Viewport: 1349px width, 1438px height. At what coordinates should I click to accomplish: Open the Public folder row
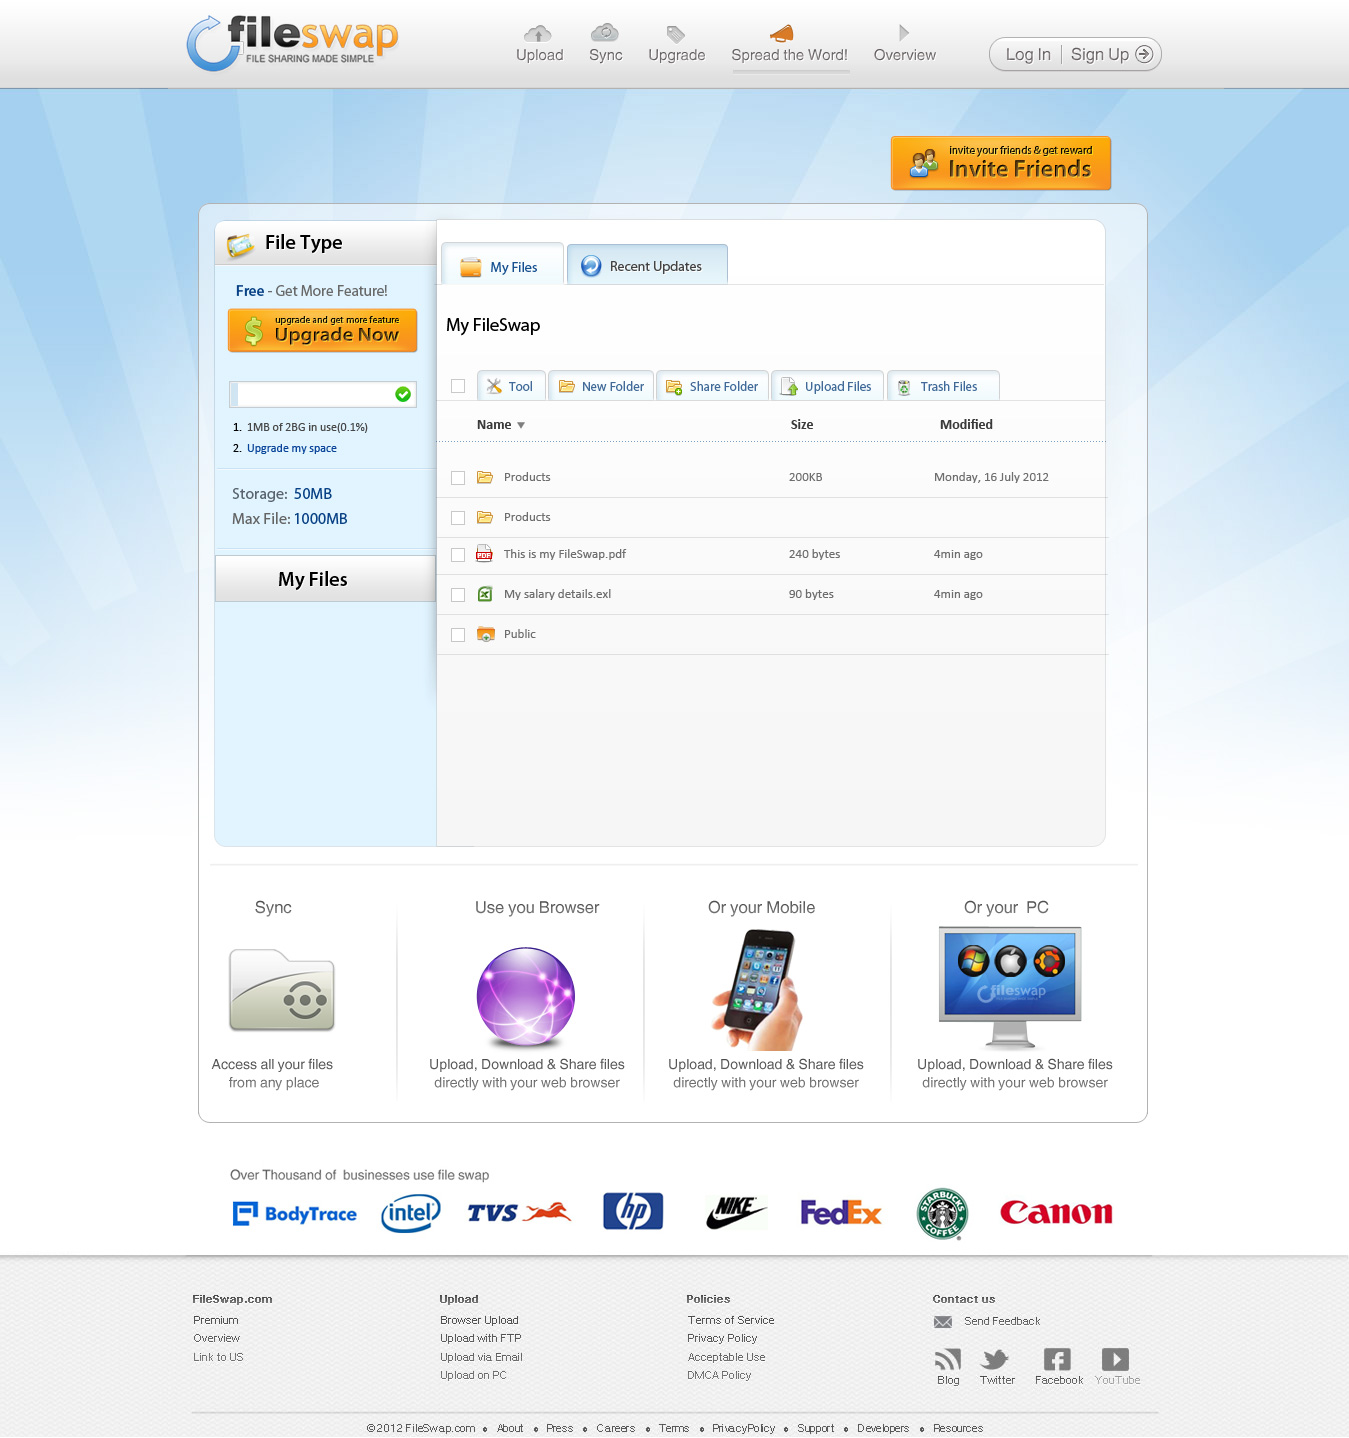520,634
